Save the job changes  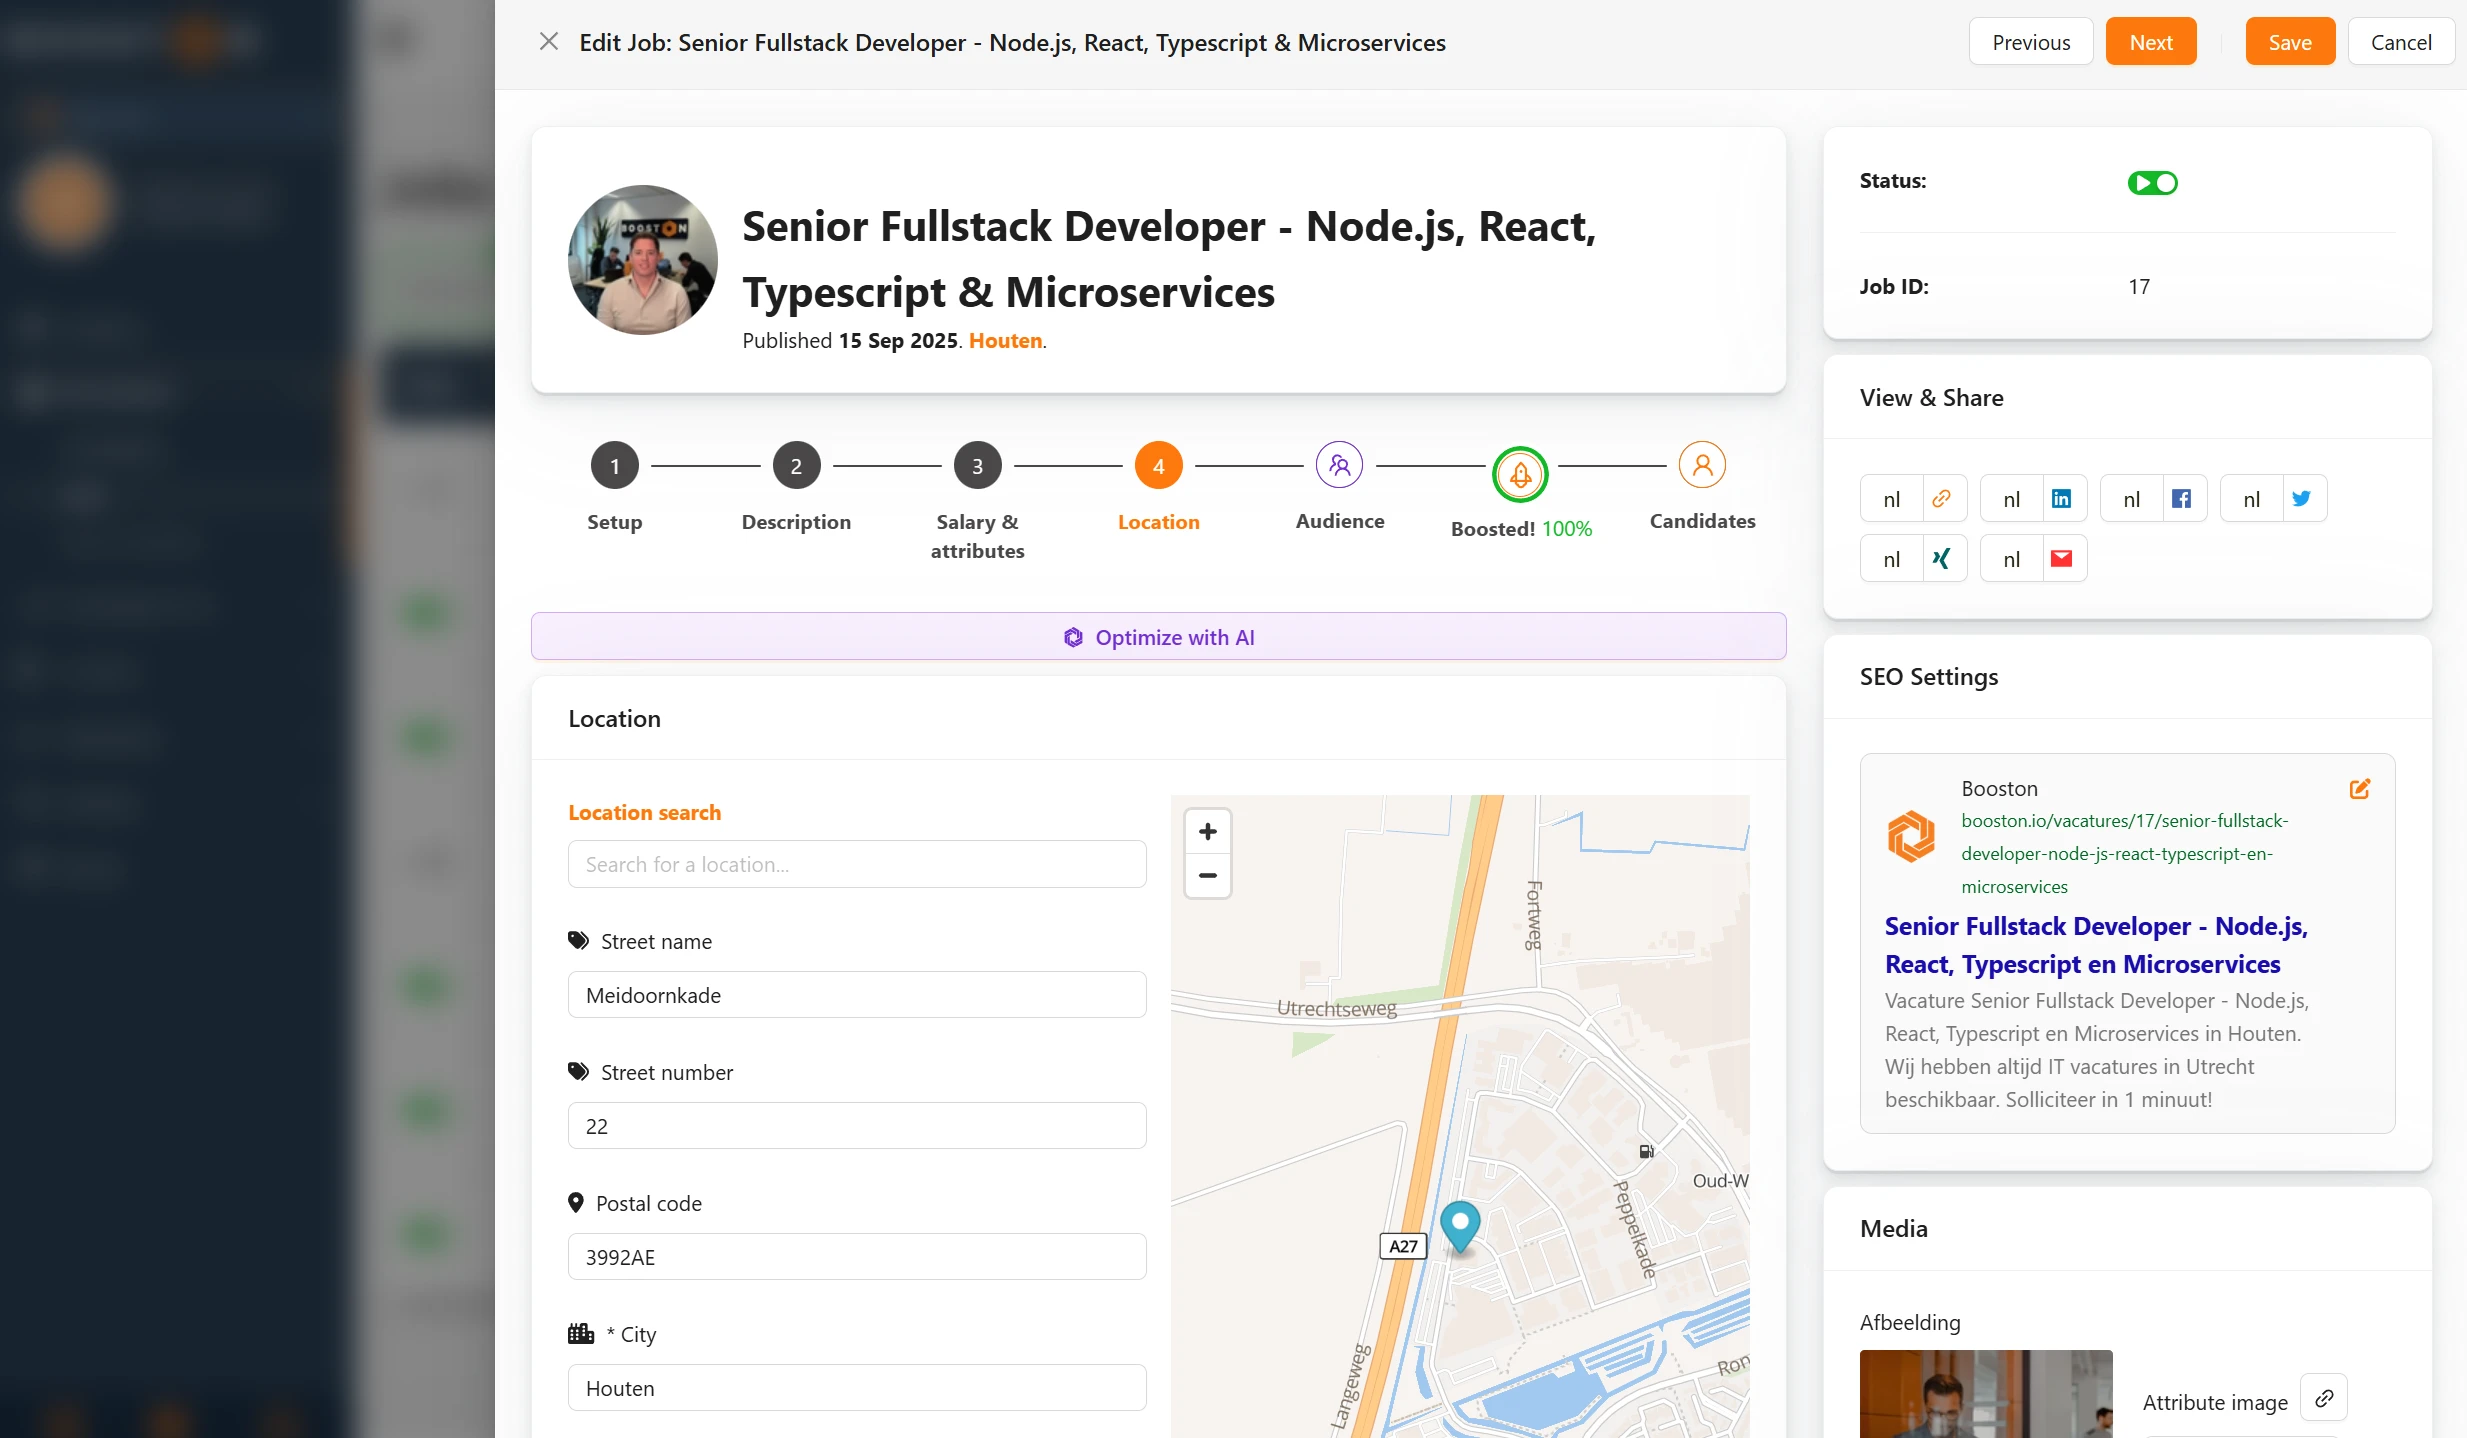pyautogui.click(x=2289, y=42)
